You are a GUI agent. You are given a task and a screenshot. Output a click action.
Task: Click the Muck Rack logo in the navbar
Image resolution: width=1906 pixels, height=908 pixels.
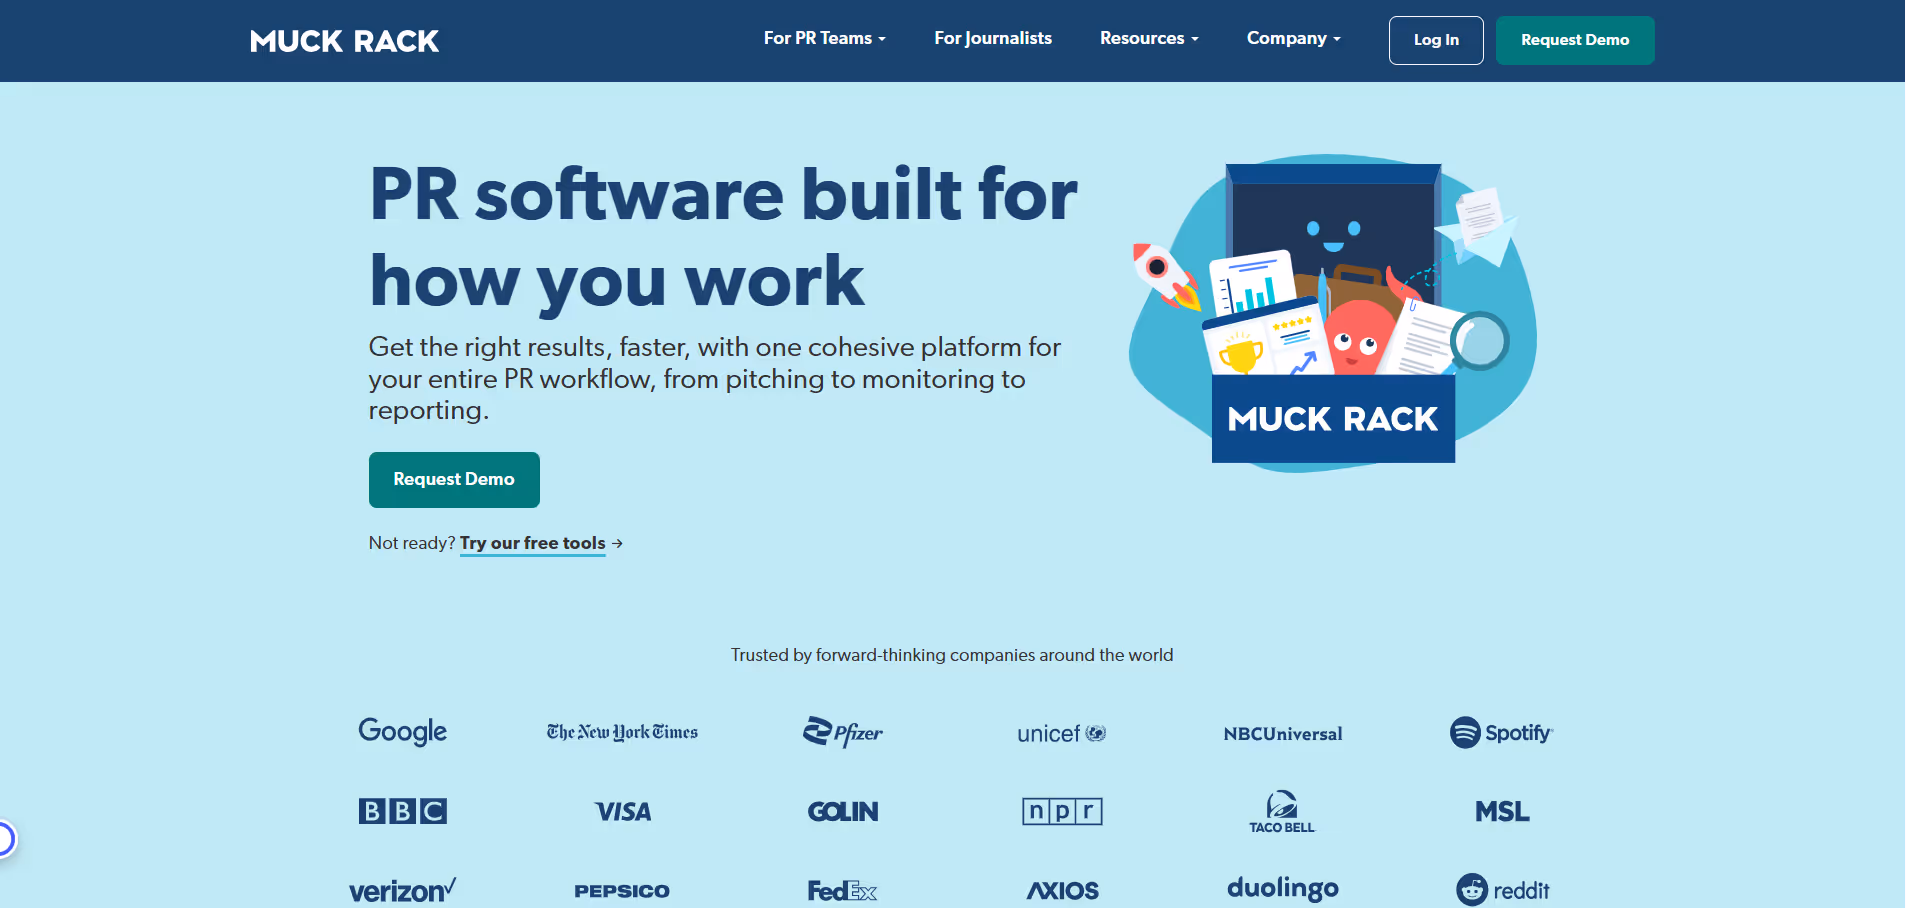pos(343,41)
